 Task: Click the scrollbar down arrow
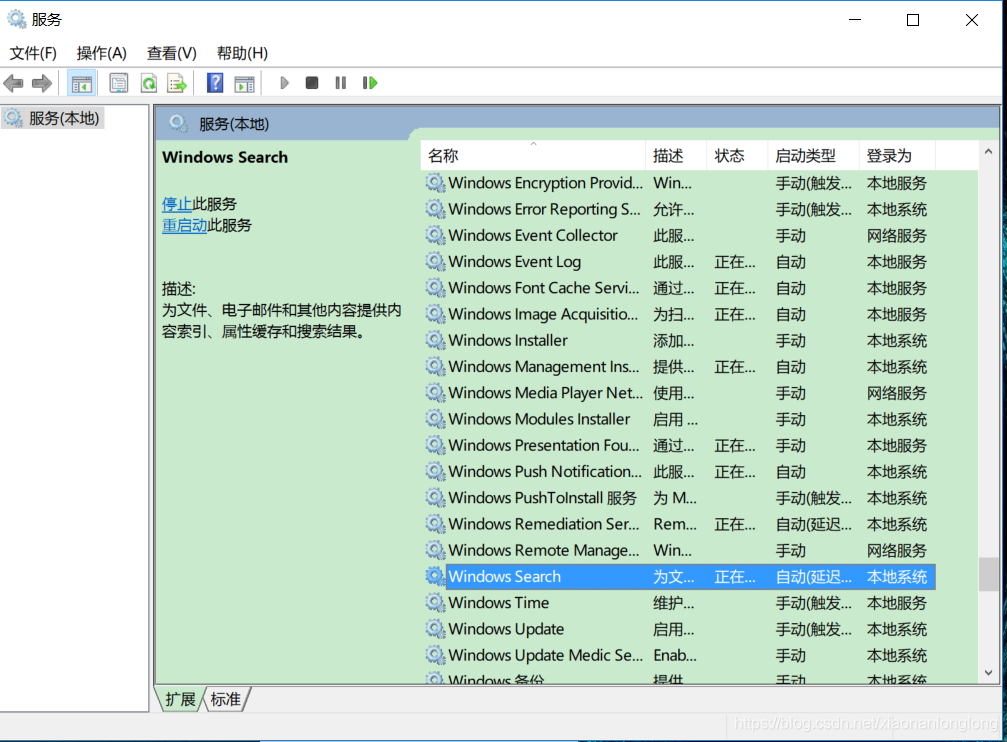pyautogui.click(x=988, y=673)
